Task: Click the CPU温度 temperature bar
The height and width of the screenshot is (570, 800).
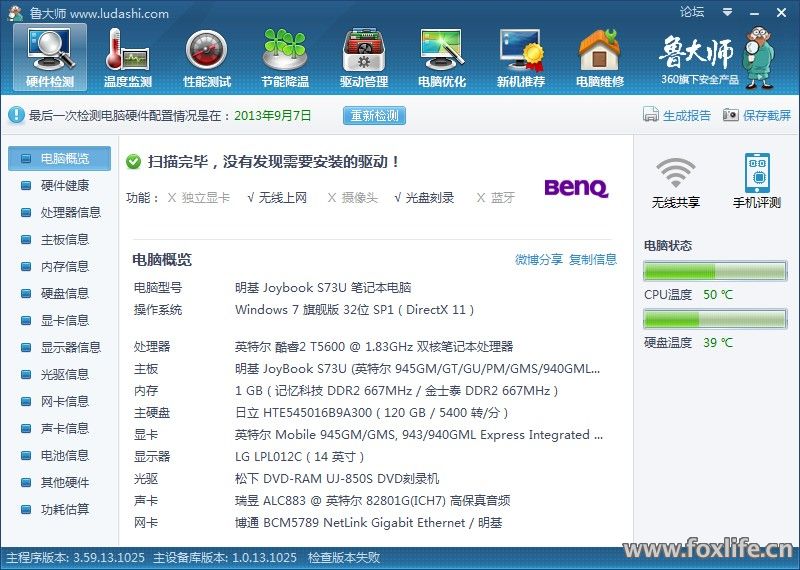Action: [714, 271]
